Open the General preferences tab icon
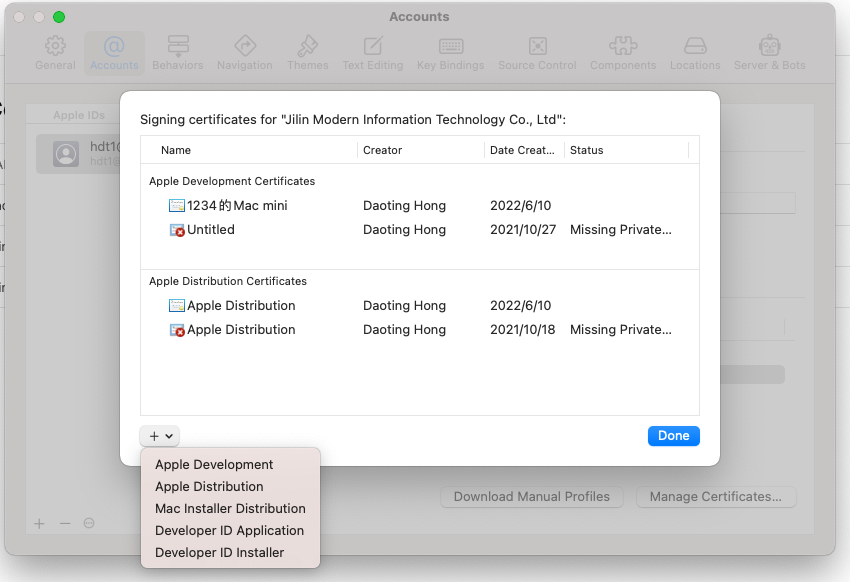Viewport: 850px width, 582px height. (x=55, y=46)
